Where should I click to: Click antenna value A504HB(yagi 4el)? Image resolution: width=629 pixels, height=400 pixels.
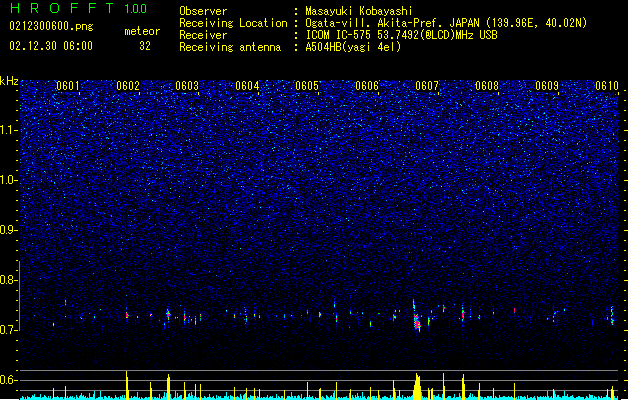pos(353,47)
